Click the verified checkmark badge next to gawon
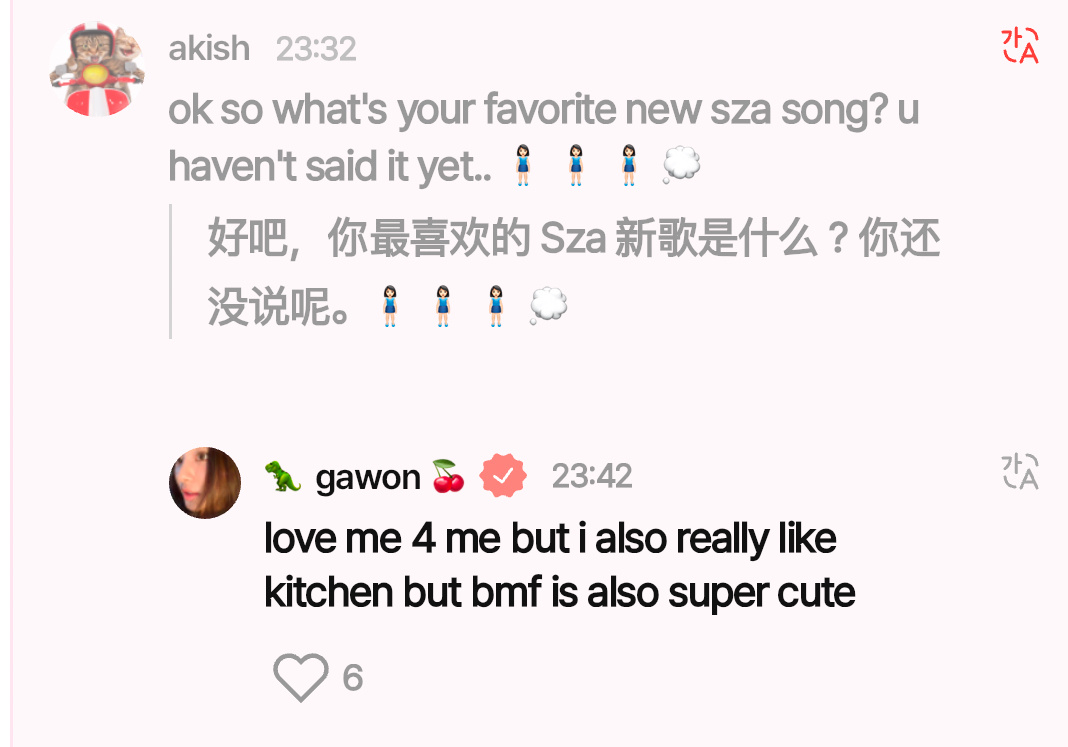Screen dimensions: 1068x747 503,475
